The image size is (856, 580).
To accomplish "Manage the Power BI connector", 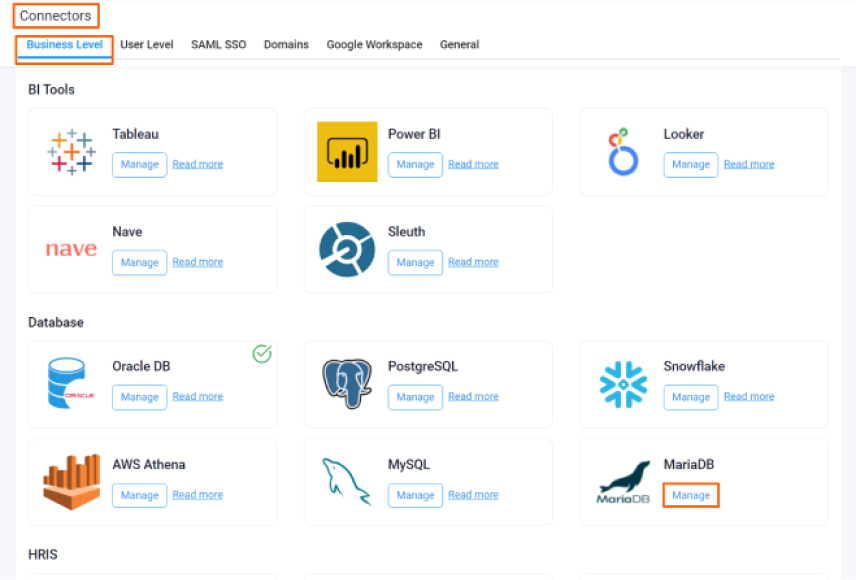I will point(415,164).
